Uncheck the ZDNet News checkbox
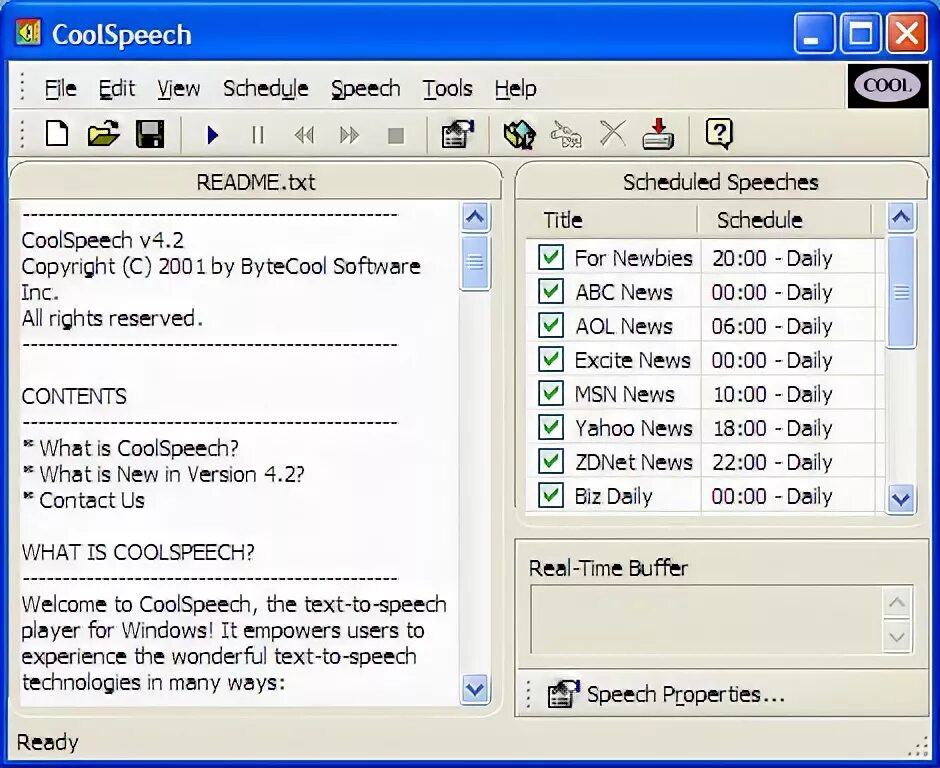 click(550, 461)
